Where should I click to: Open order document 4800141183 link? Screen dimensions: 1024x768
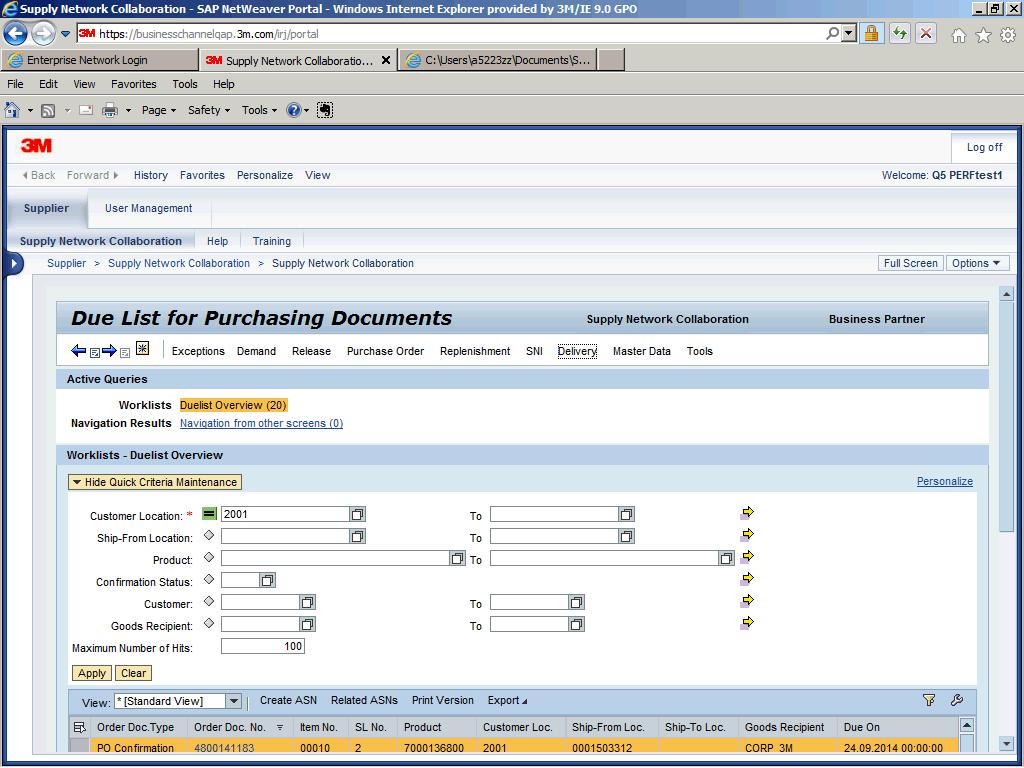[x=224, y=748]
